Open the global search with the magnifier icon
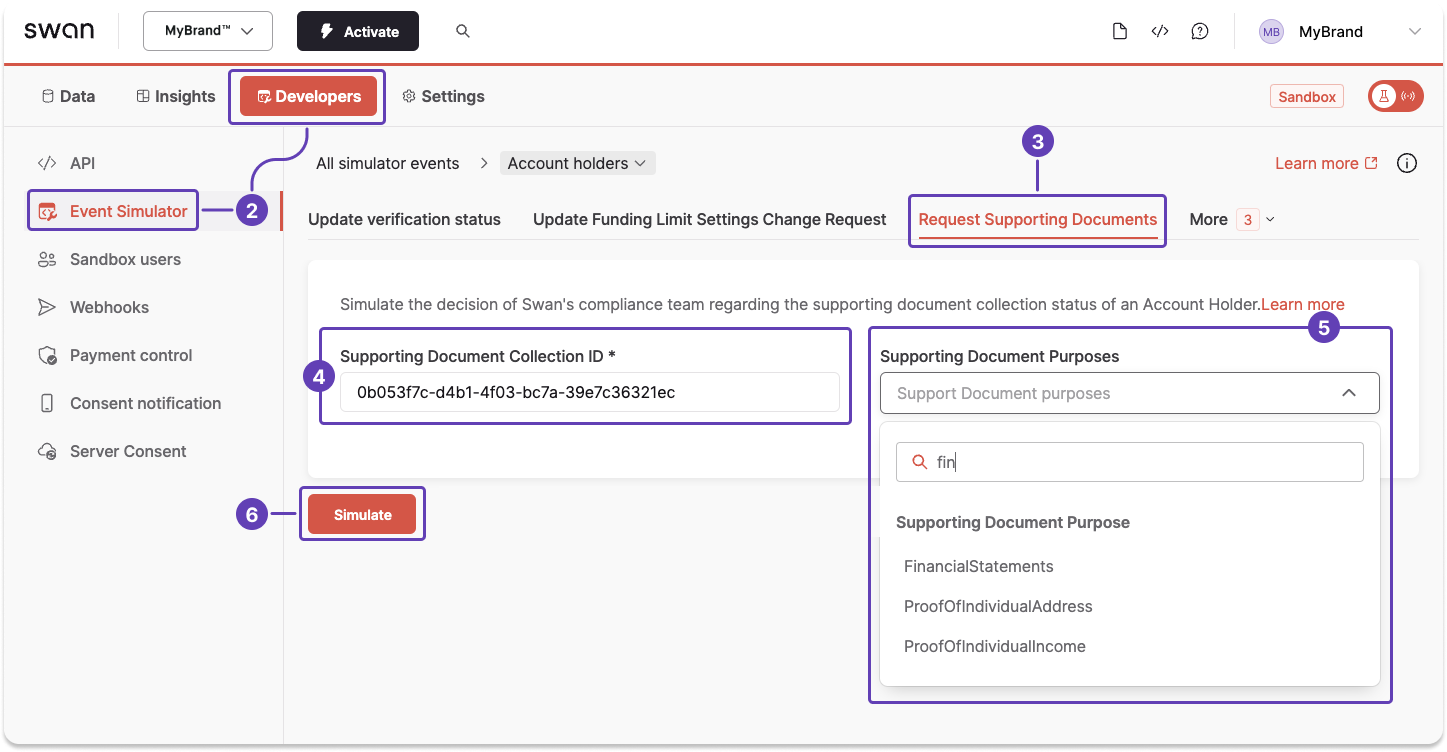 (462, 31)
